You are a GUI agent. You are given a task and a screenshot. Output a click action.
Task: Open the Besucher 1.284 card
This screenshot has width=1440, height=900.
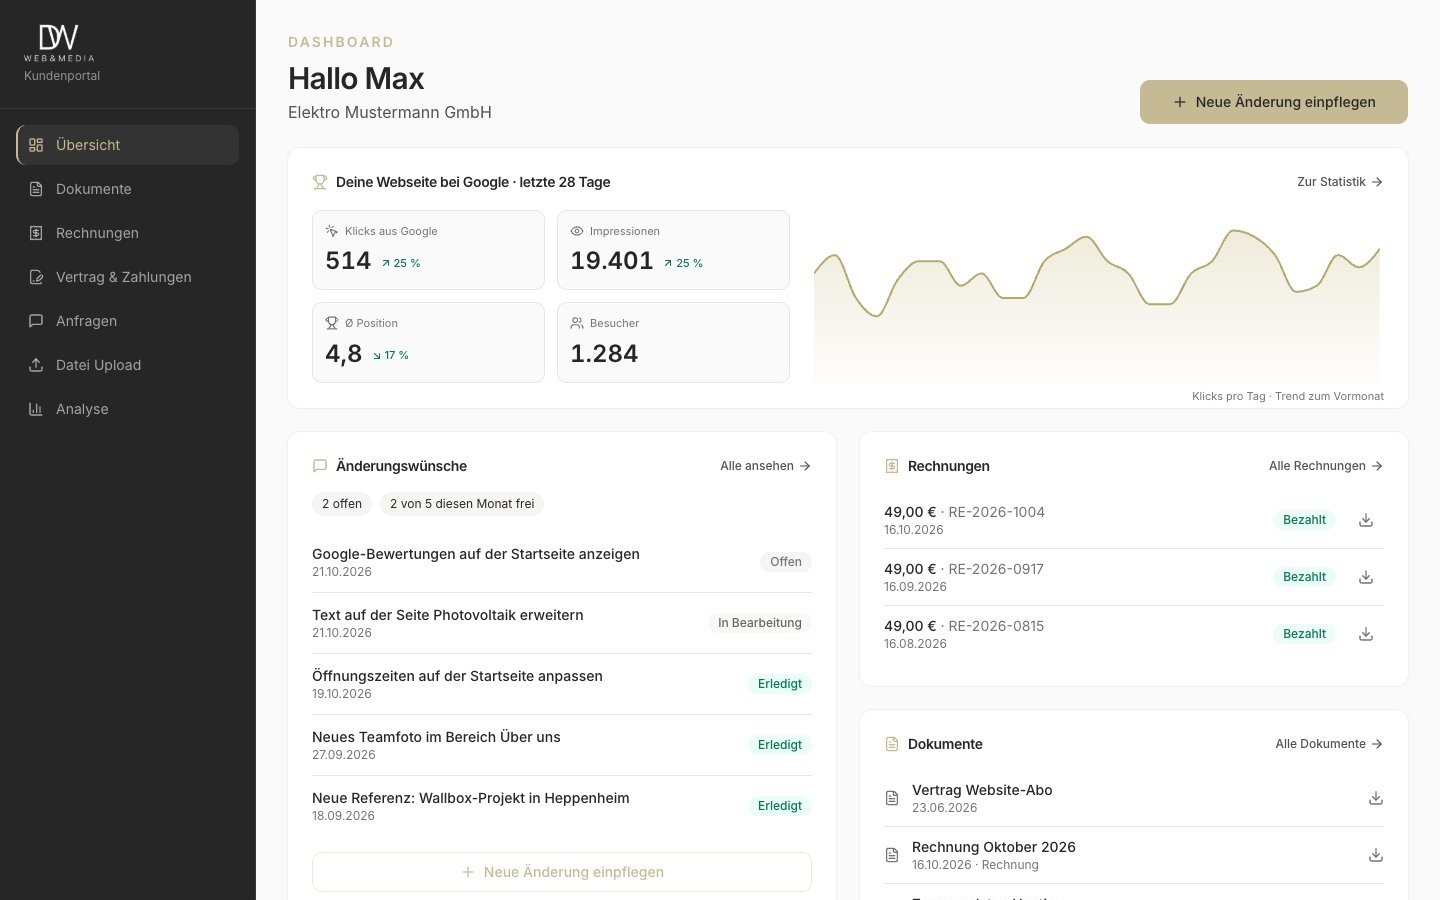point(673,342)
